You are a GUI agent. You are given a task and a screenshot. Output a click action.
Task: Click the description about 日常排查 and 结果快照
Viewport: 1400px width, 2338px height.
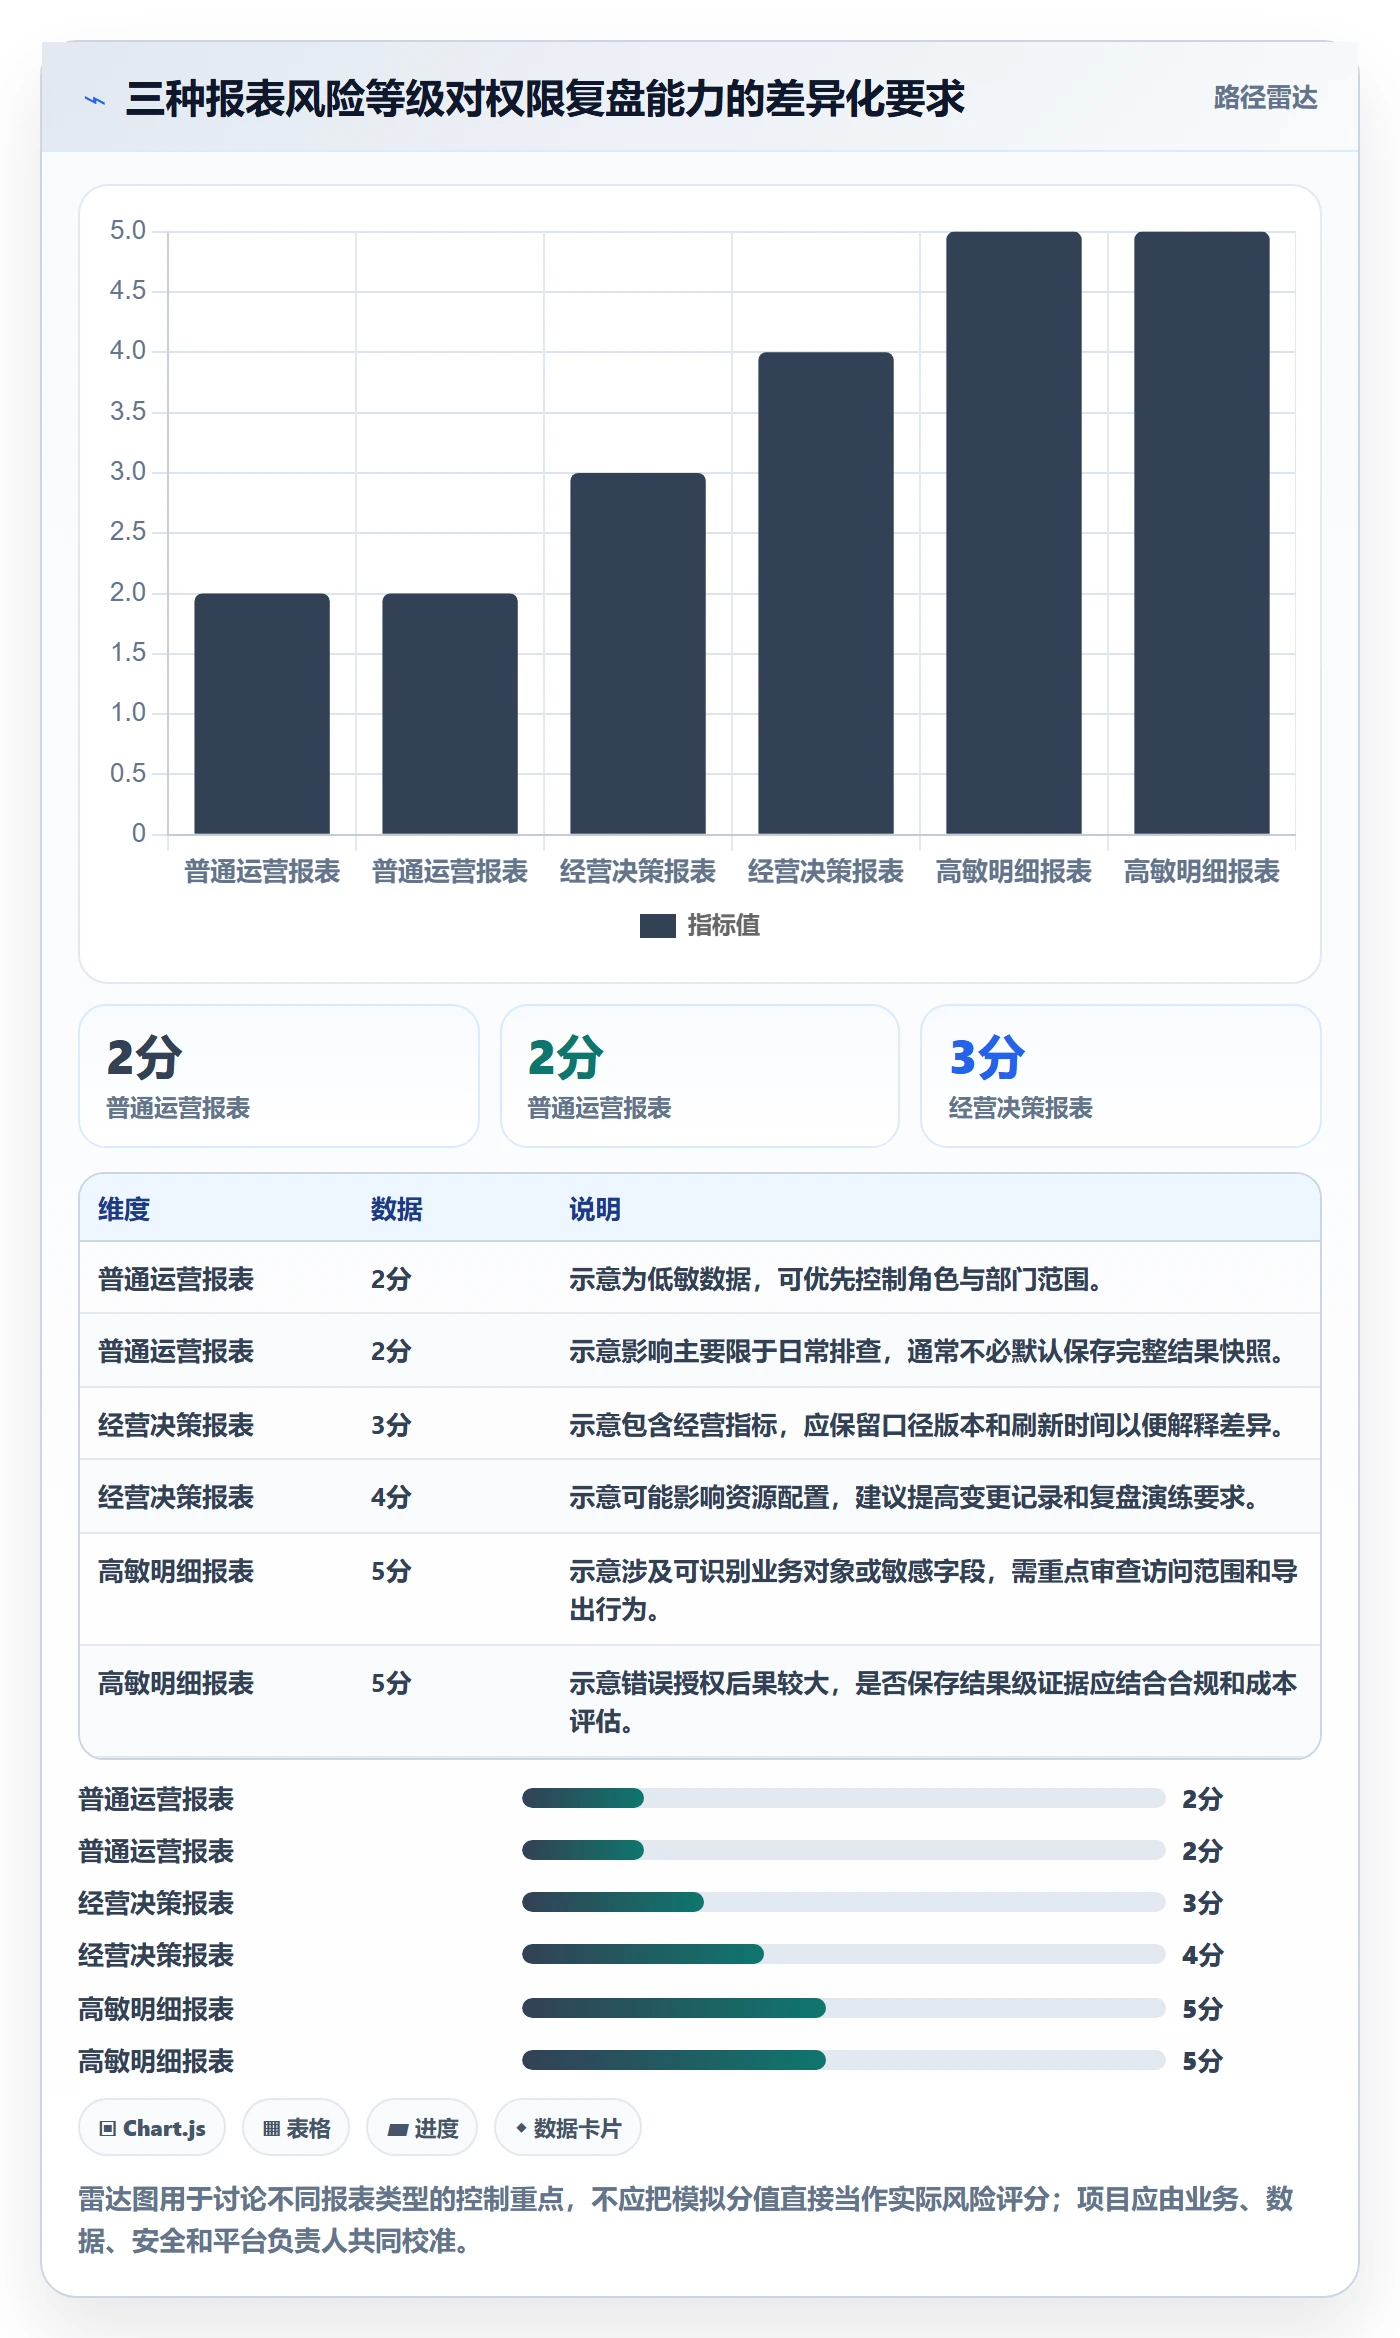(x=927, y=1352)
